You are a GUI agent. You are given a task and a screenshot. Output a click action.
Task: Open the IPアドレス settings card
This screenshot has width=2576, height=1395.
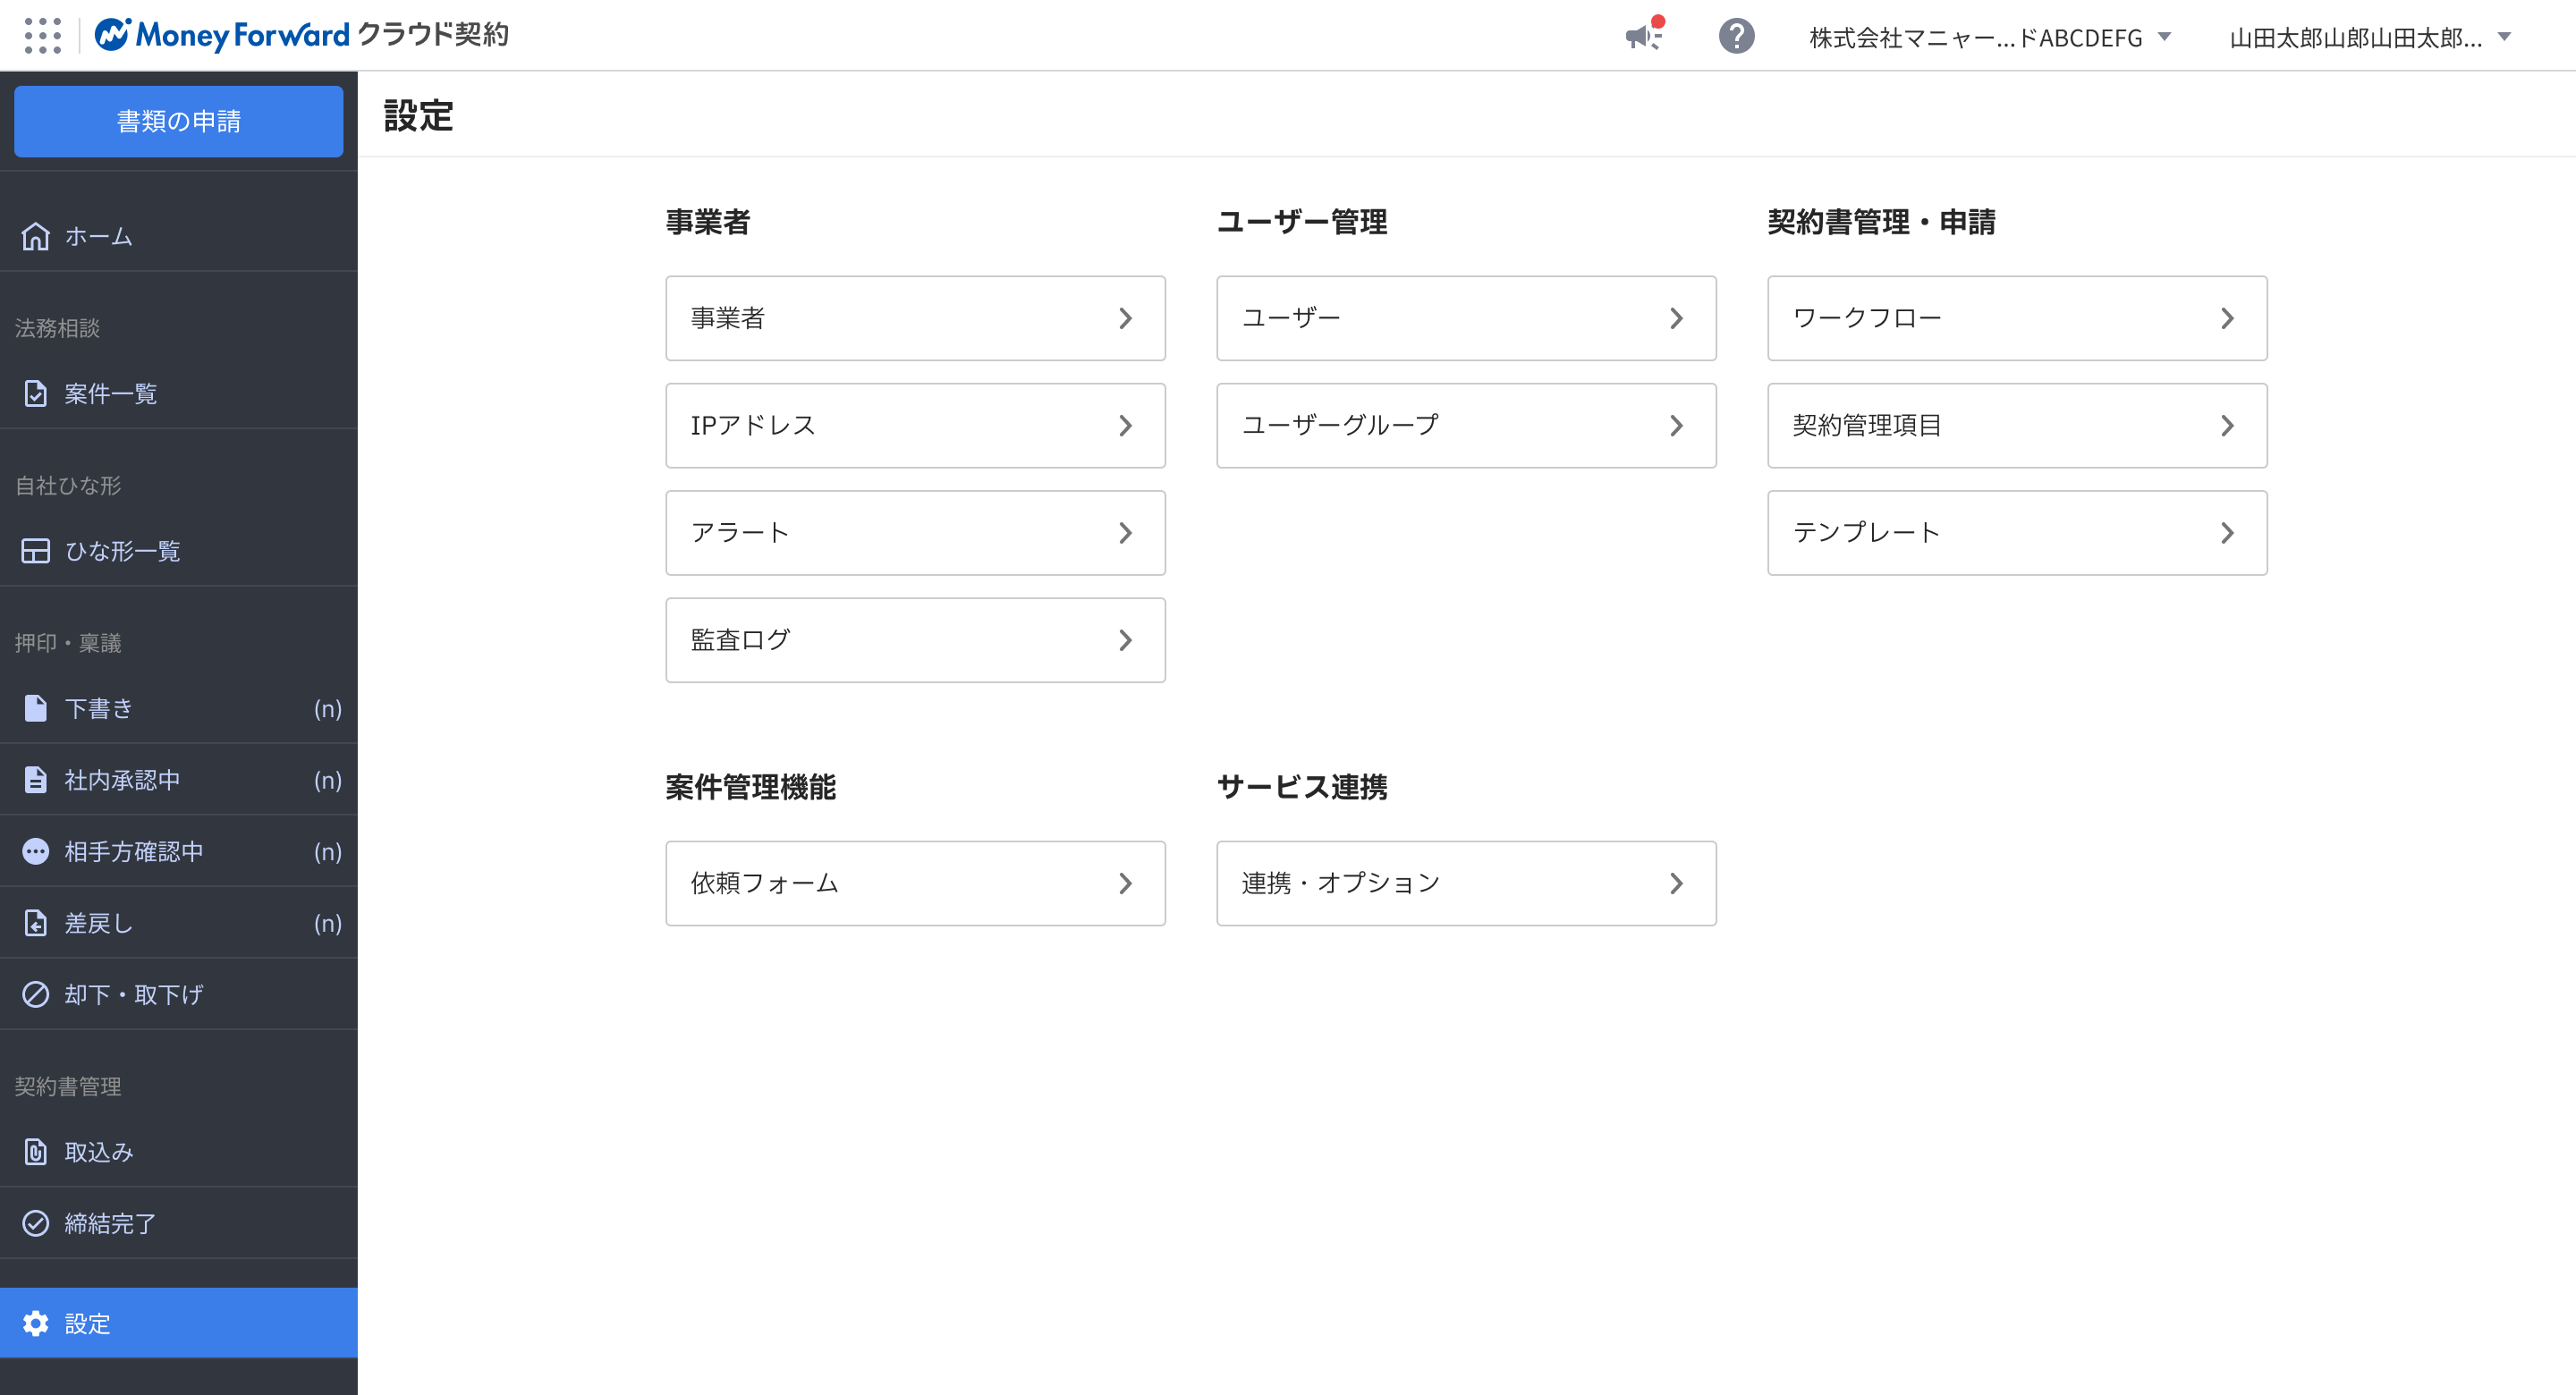tap(916, 425)
